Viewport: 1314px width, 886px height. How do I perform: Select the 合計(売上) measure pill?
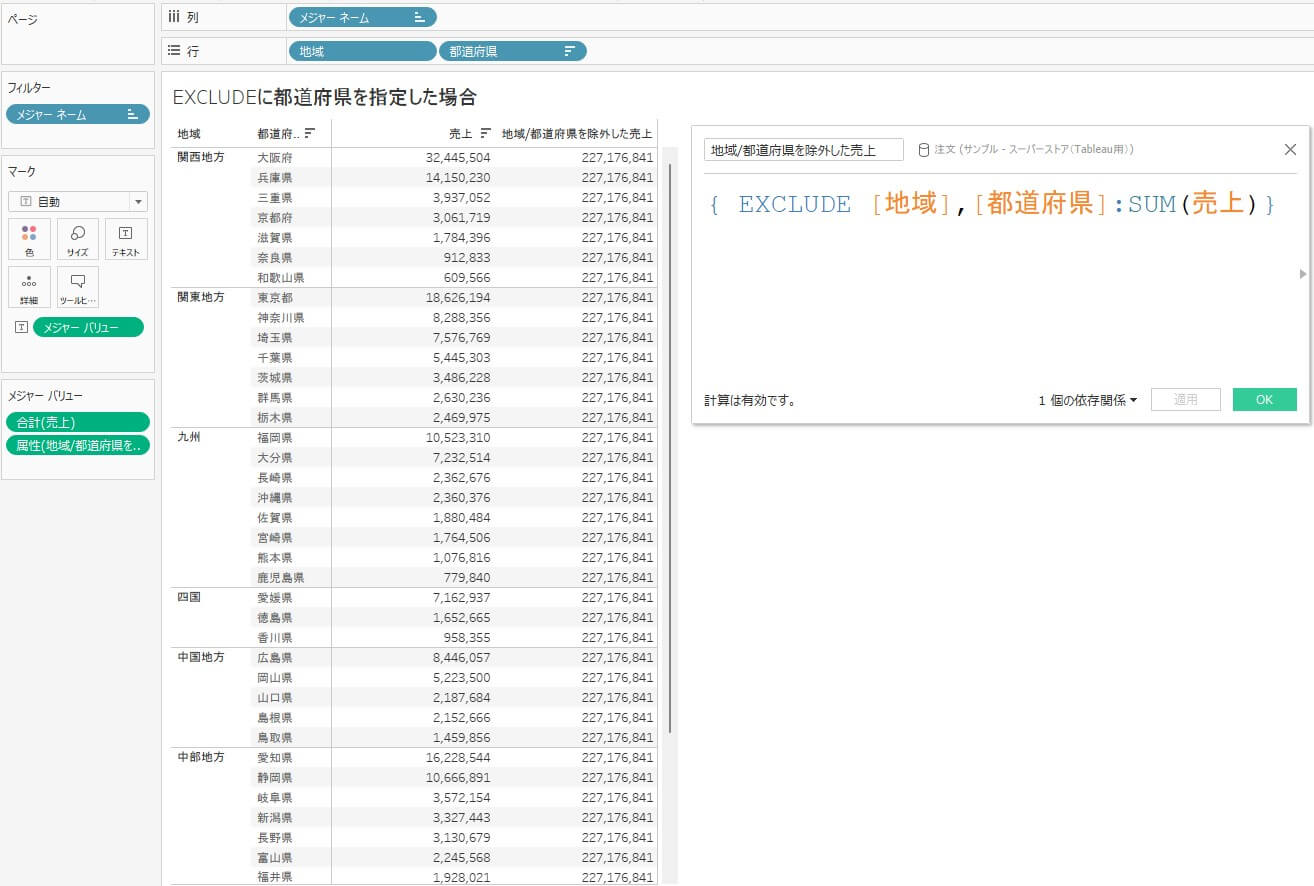78,421
